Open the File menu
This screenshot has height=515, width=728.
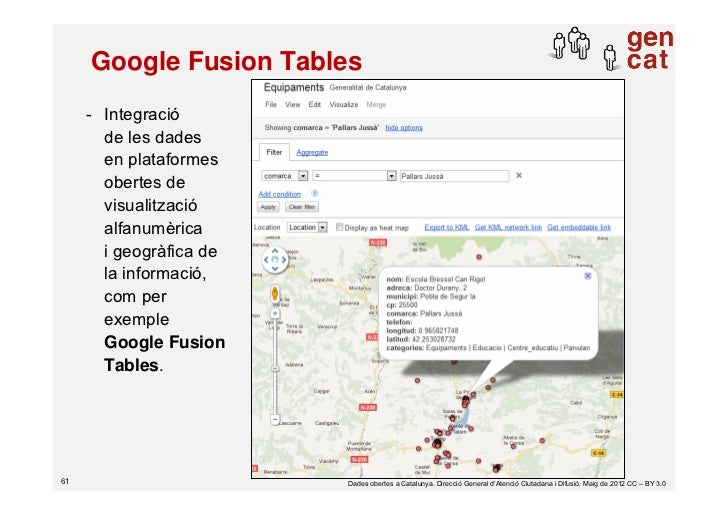[x=271, y=104]
